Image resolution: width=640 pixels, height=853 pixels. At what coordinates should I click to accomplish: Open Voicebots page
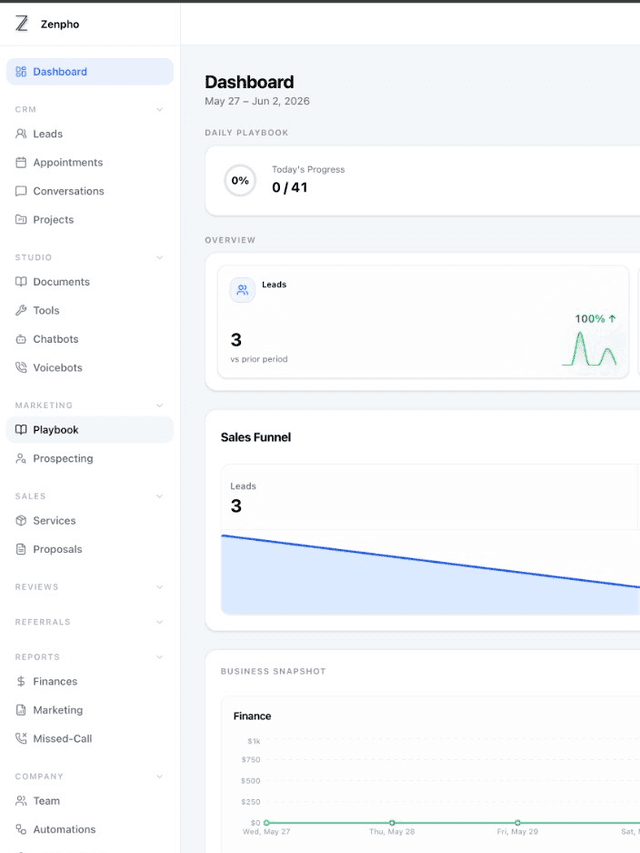(x=90, y=368)
